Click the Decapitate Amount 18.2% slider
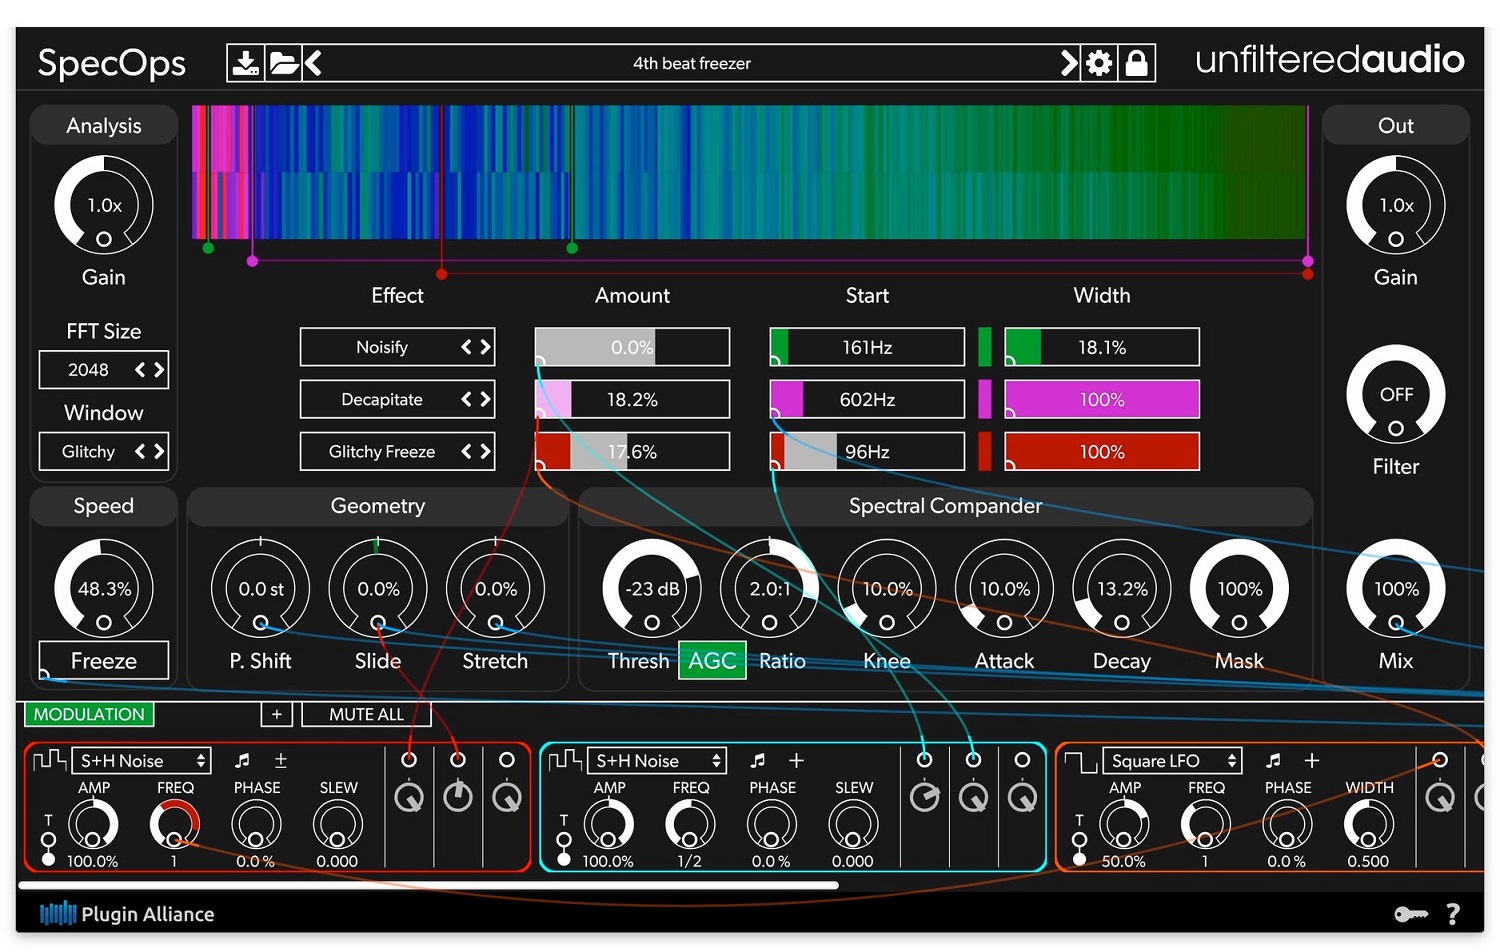Screen dimensions: 1500x952 click(x=632, y=400)
